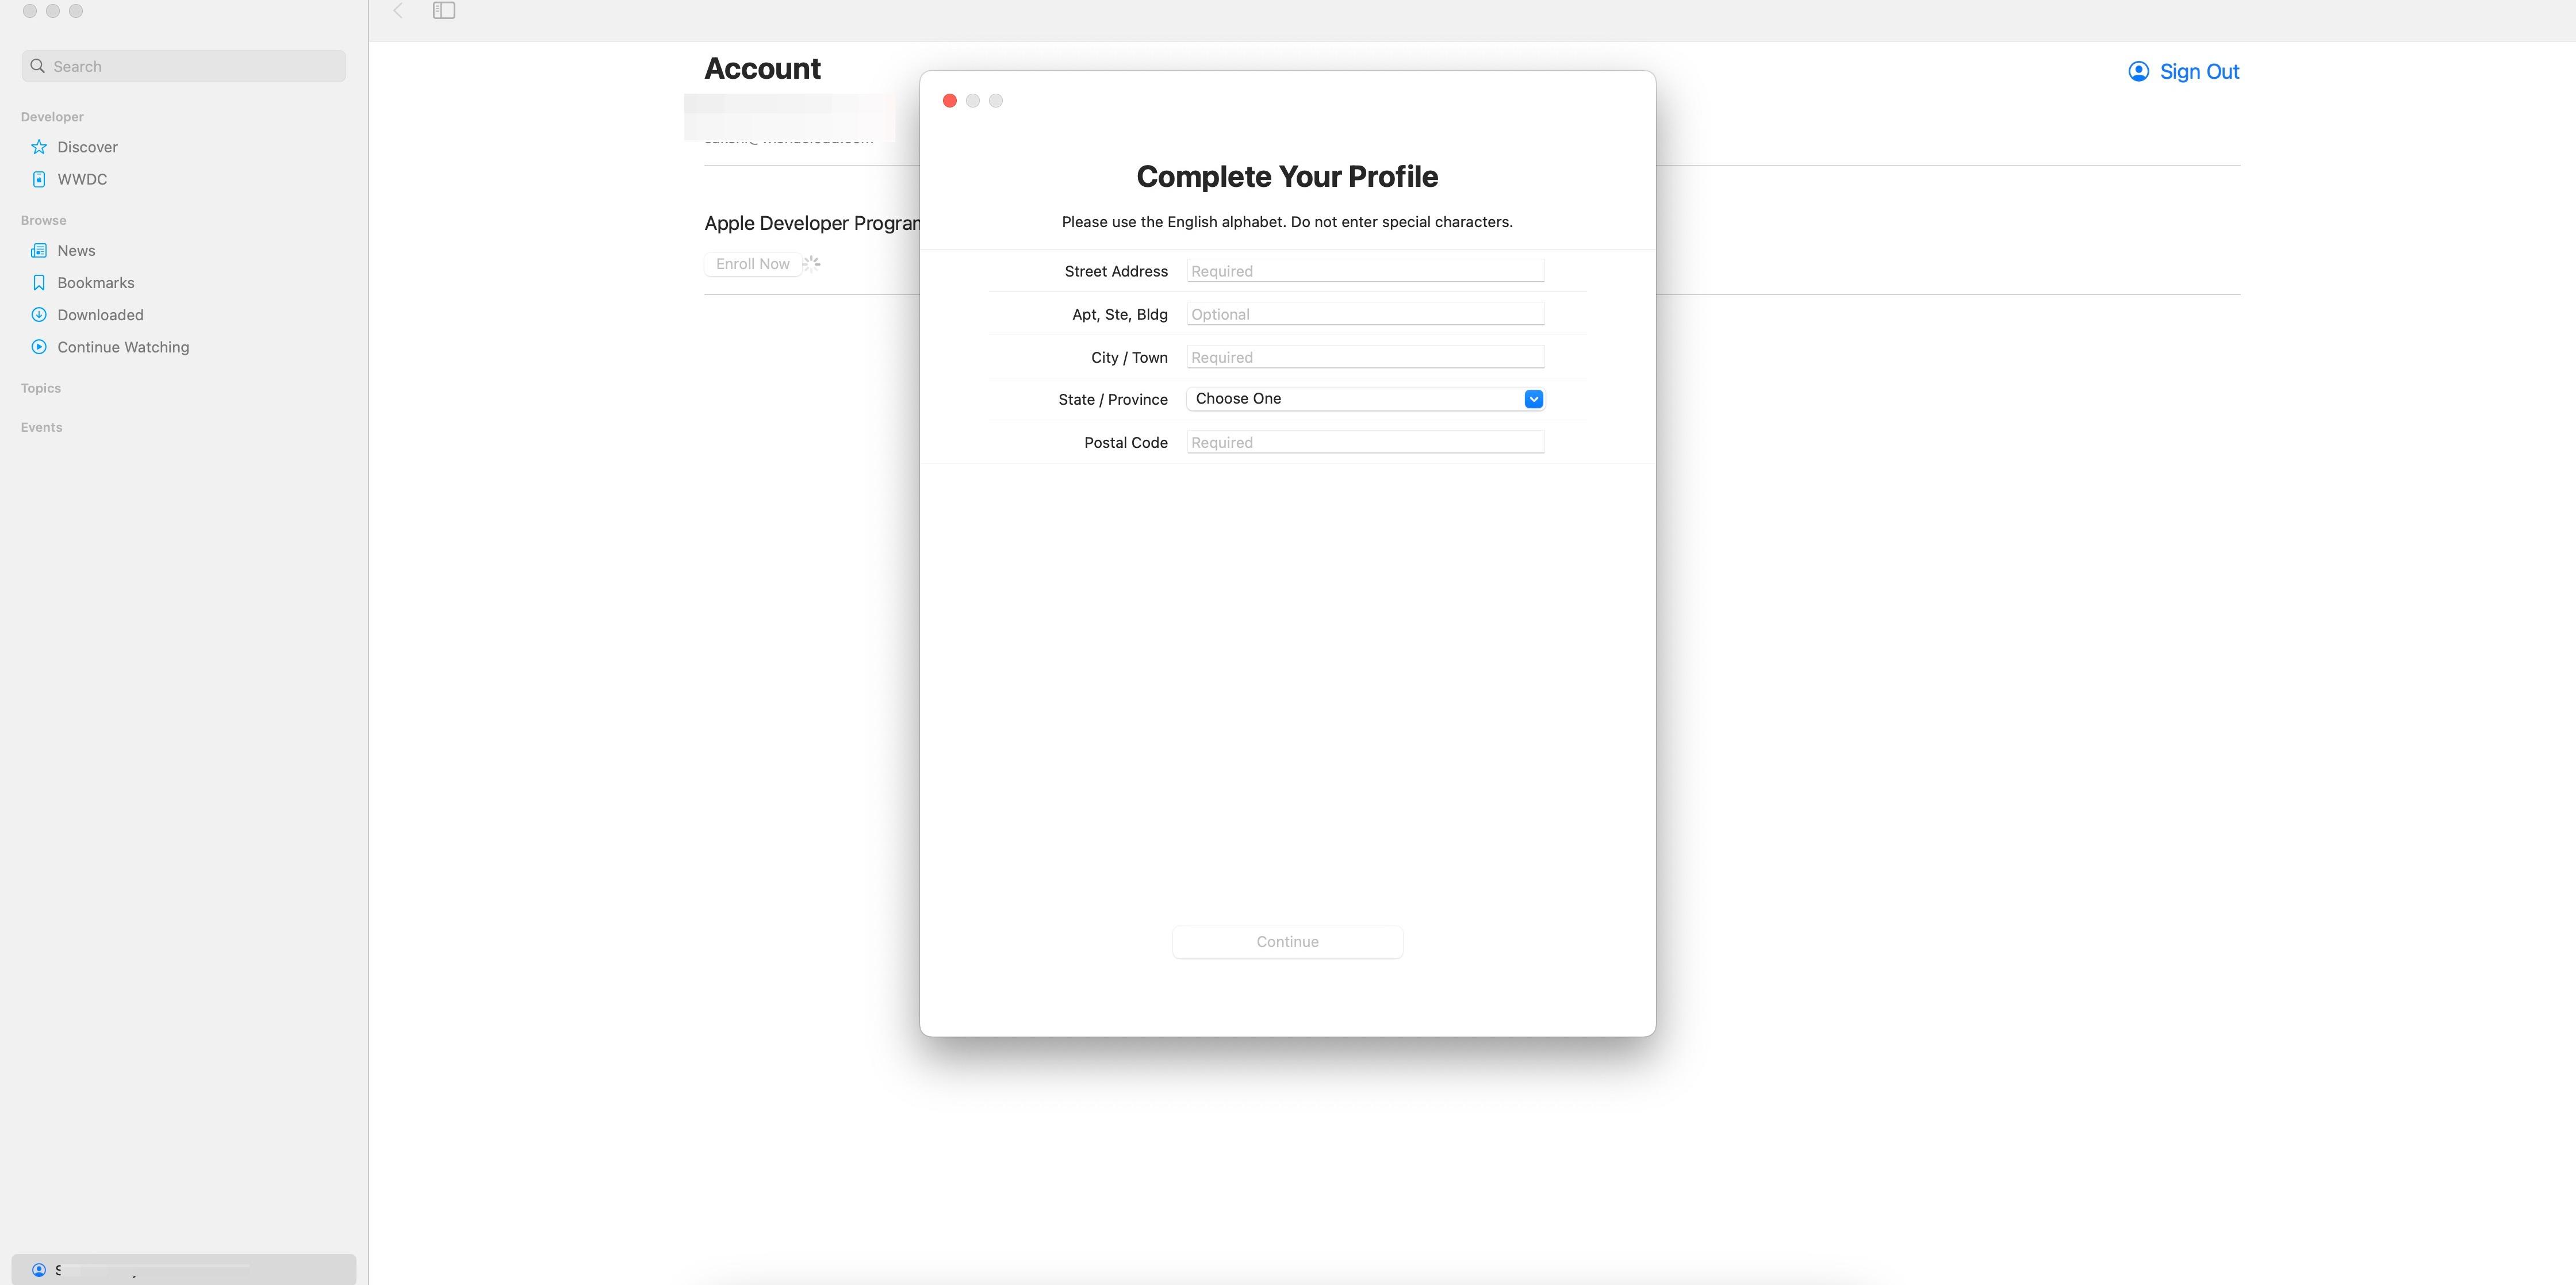Open the News icon in sidebar
This screenshot has height=1285, width=2576.
tap(39, 250)
